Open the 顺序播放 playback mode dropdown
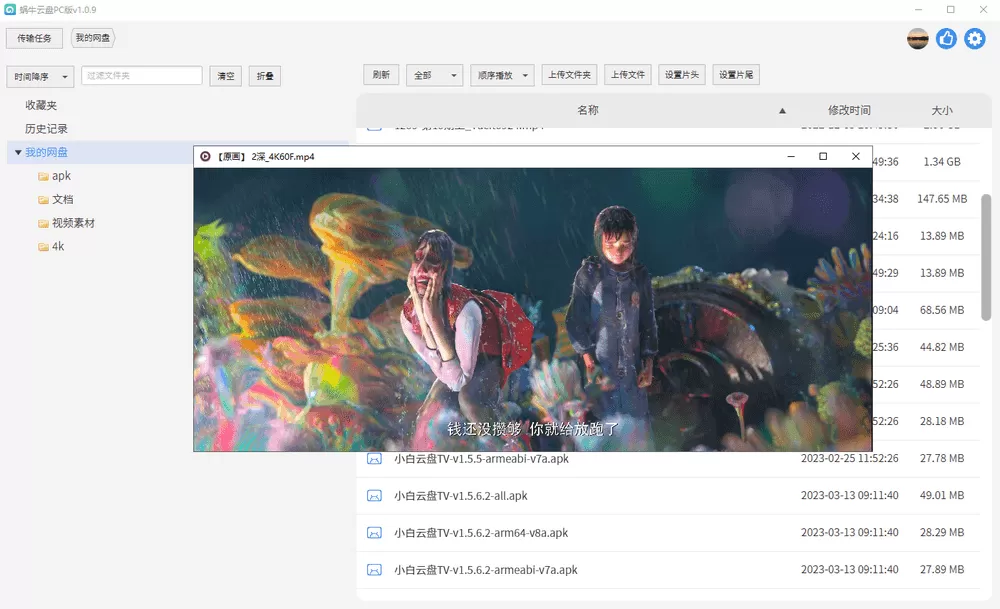Image resolution: width=1000 pixels, height=609 pixels. point(501,74)
